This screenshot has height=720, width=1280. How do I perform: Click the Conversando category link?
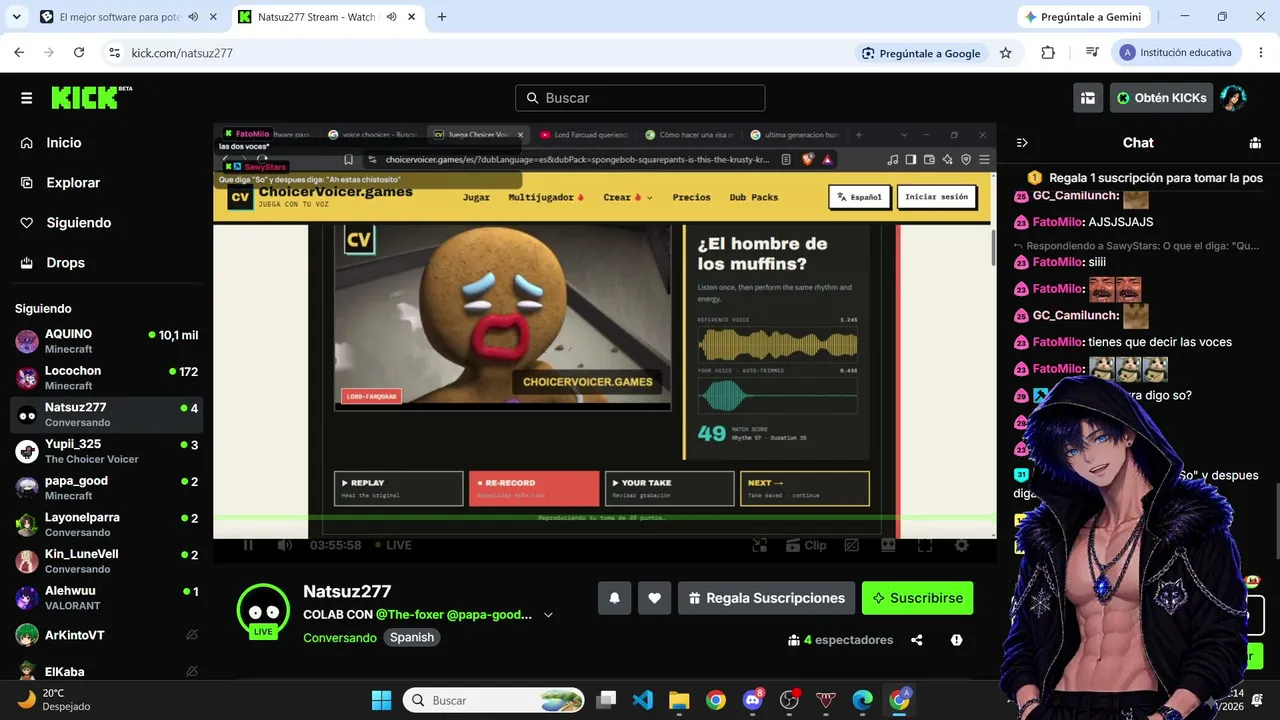point(340,638)
